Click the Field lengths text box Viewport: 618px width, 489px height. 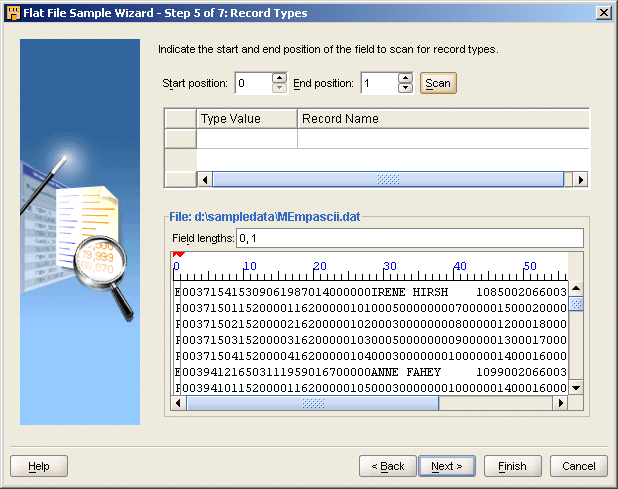point(410,238)
